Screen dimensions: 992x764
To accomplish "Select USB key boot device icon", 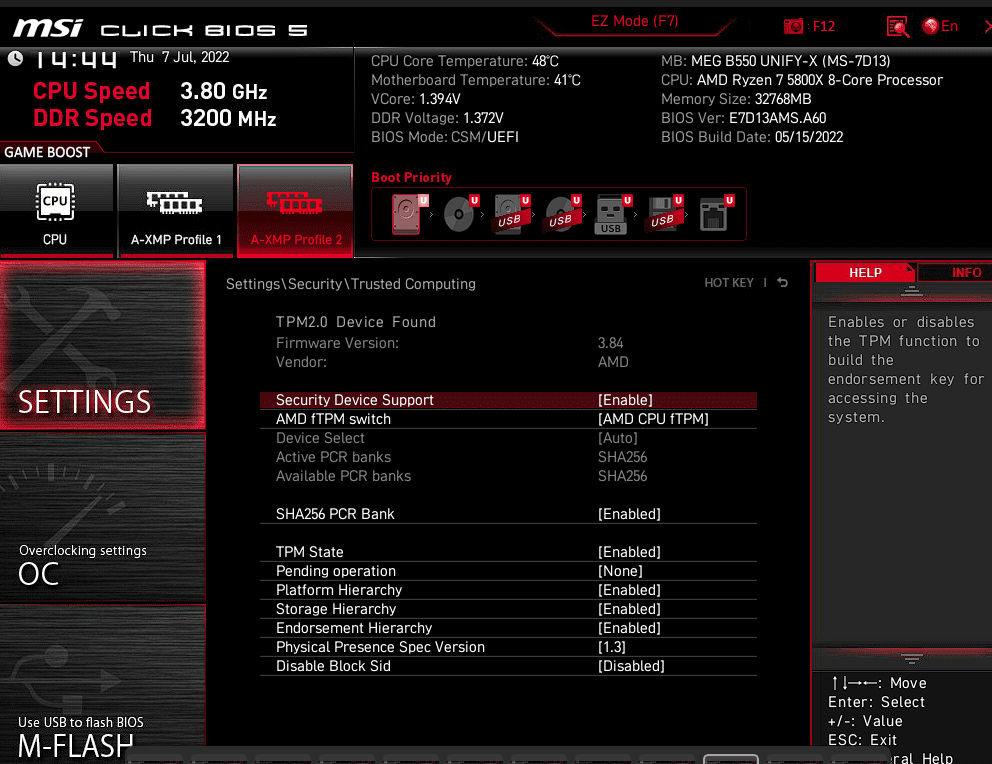I will point(611,214).
